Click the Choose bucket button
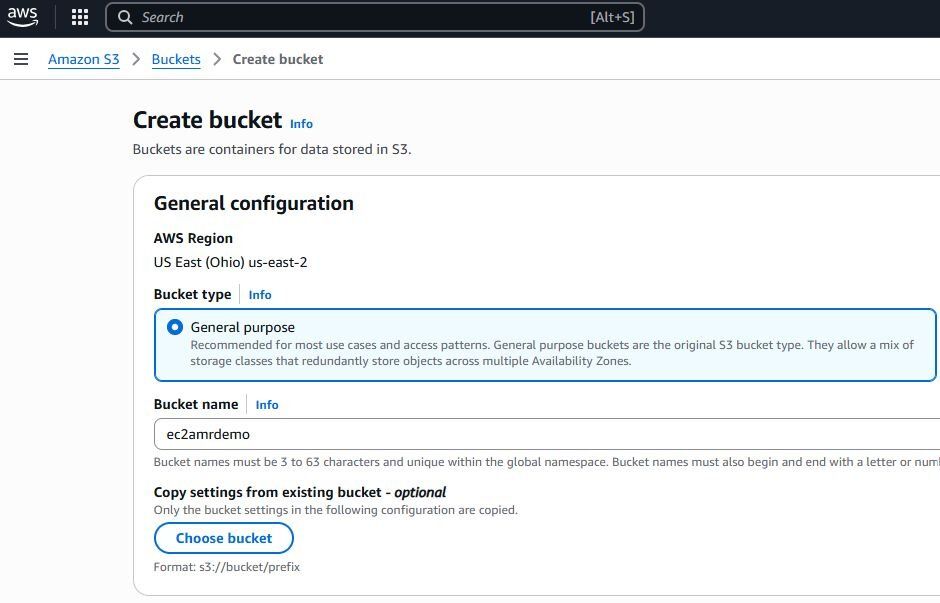Screen dimensions: 940x603 pyautogui.click(x=223, y=538)
